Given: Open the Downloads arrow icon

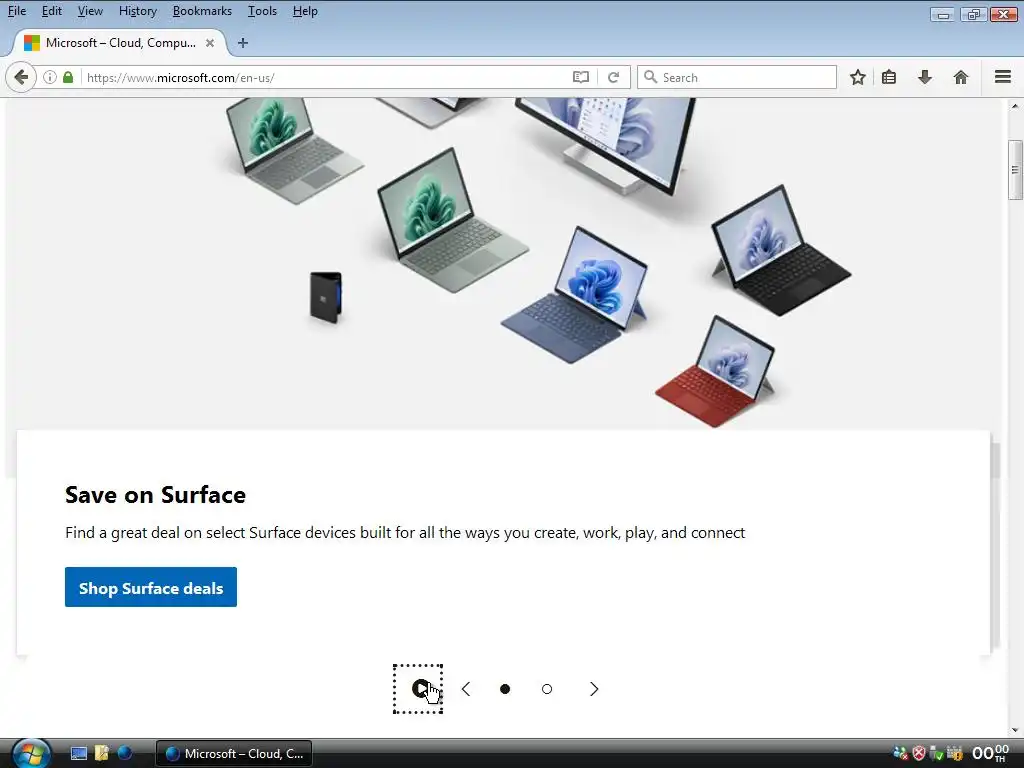Looking at the screenshot, I should [x=925, y=77].
